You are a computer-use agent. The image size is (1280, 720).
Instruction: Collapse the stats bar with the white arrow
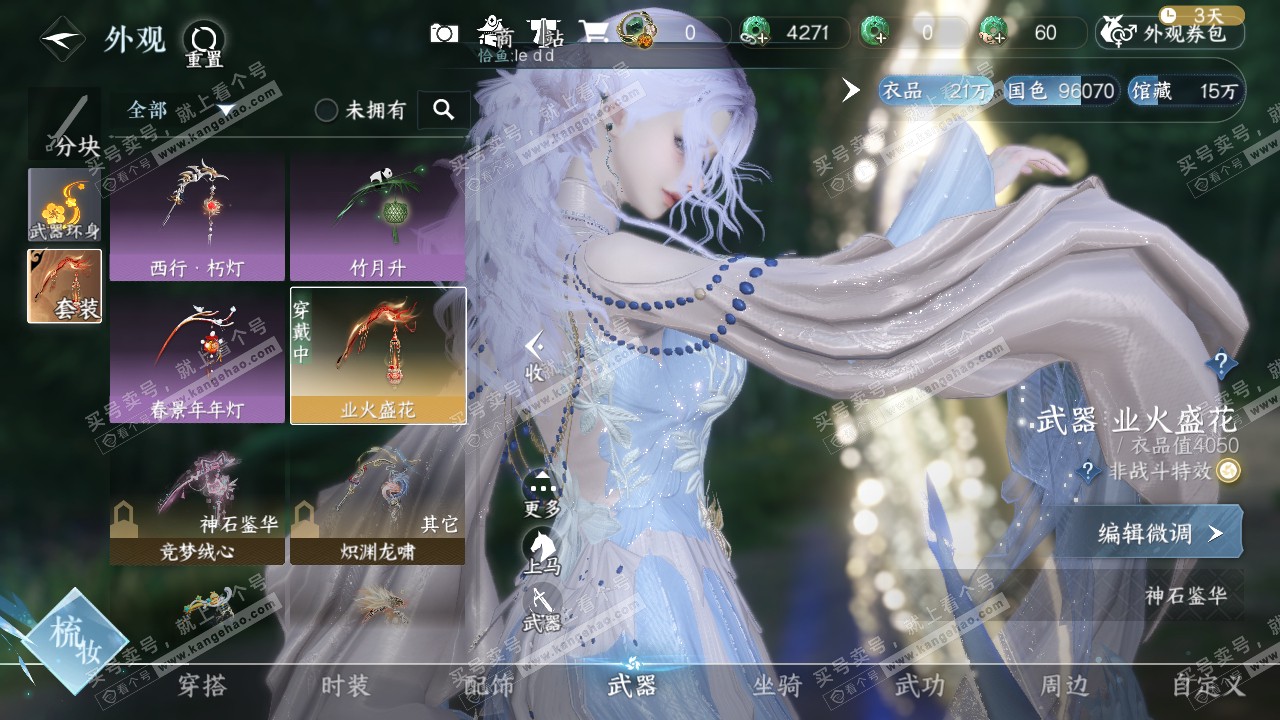click(x=851, y=90)
